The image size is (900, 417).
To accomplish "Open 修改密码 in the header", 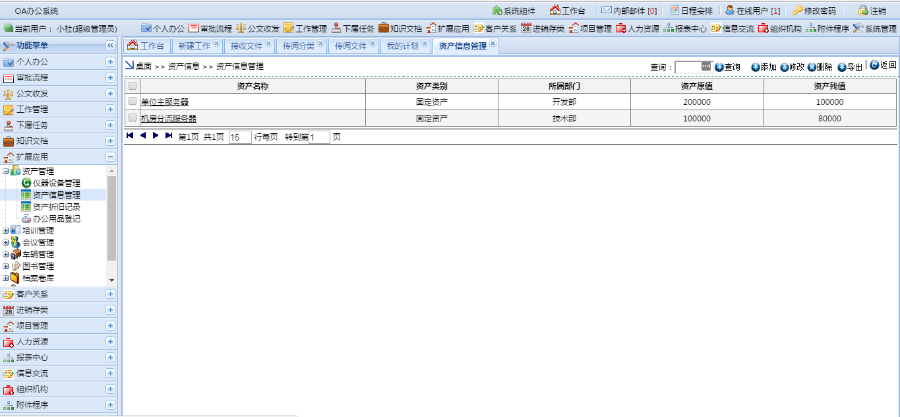I will click(814, 11).
